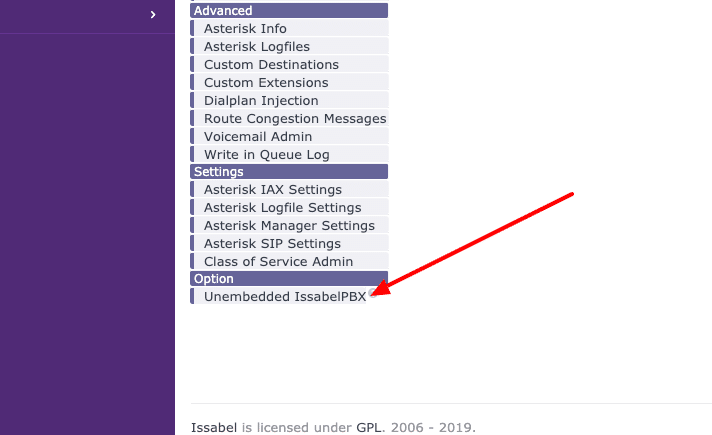Go to Custom Destinations
Viewport: 712px width, 435px height.
click(x=271, y=65)
